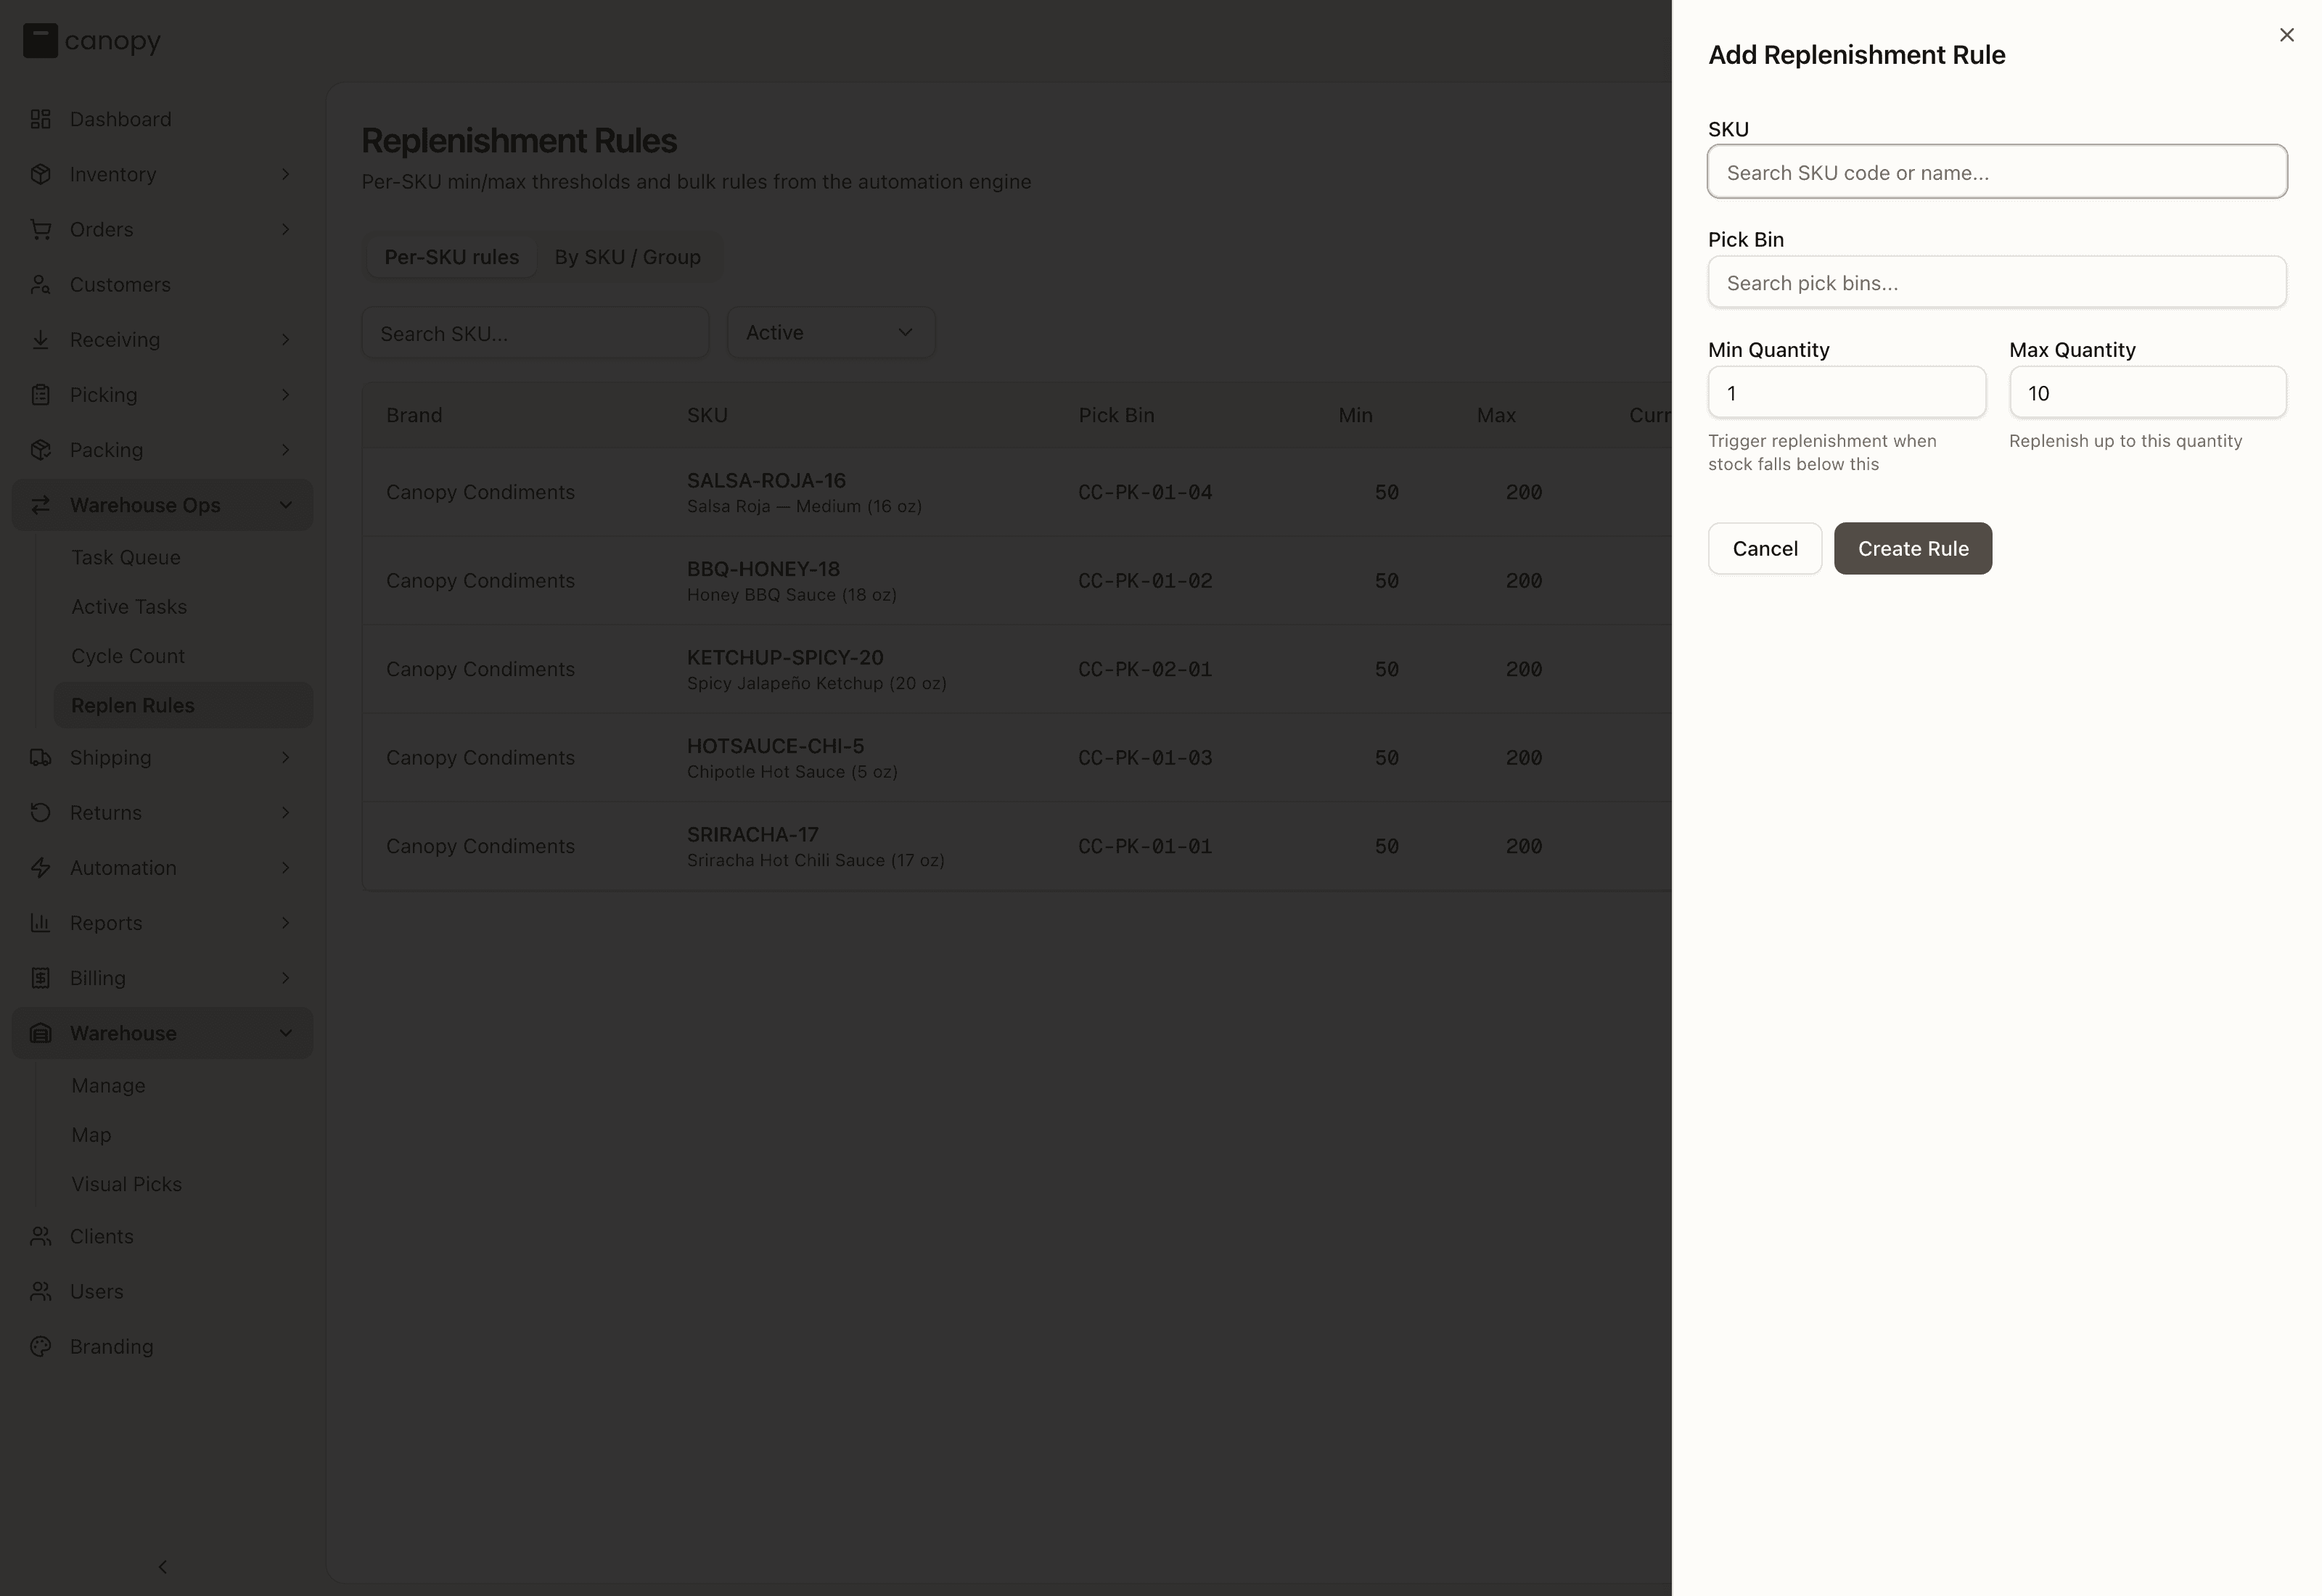This screenshot has width=2322, height=1596.
Task: Switch to By SKU / Group tab
Action: pos(627,257)
